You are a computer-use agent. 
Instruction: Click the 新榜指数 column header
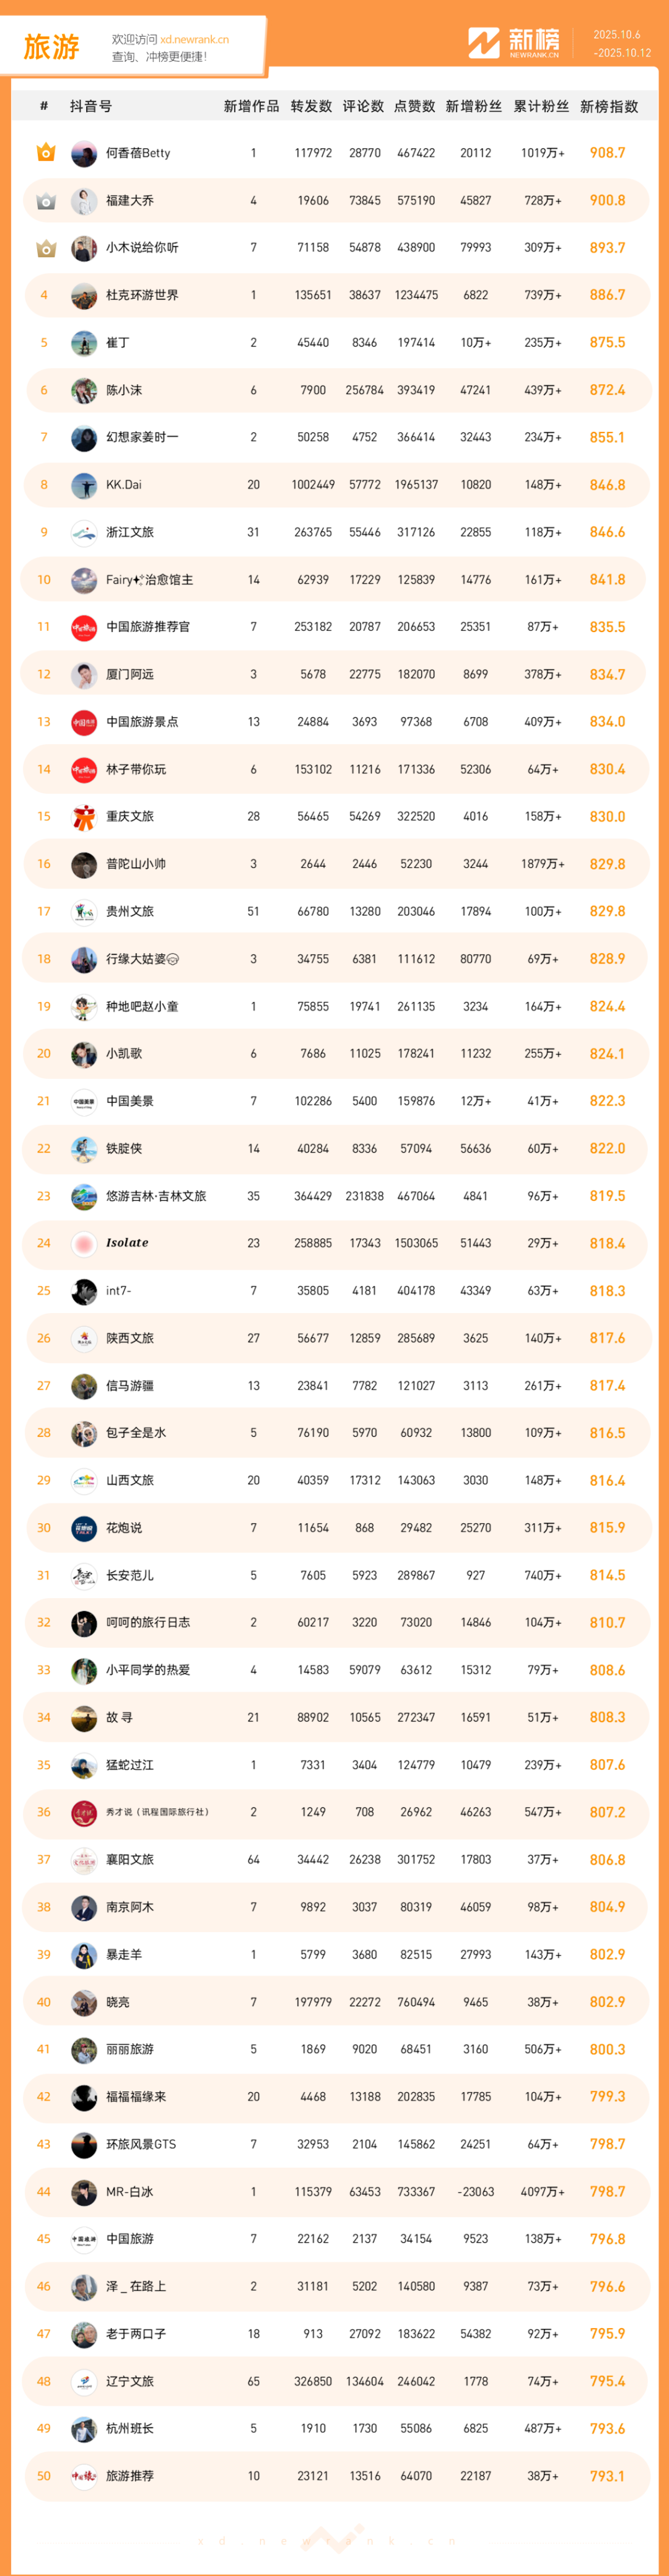pyautogui.click(x=608, y=107)
